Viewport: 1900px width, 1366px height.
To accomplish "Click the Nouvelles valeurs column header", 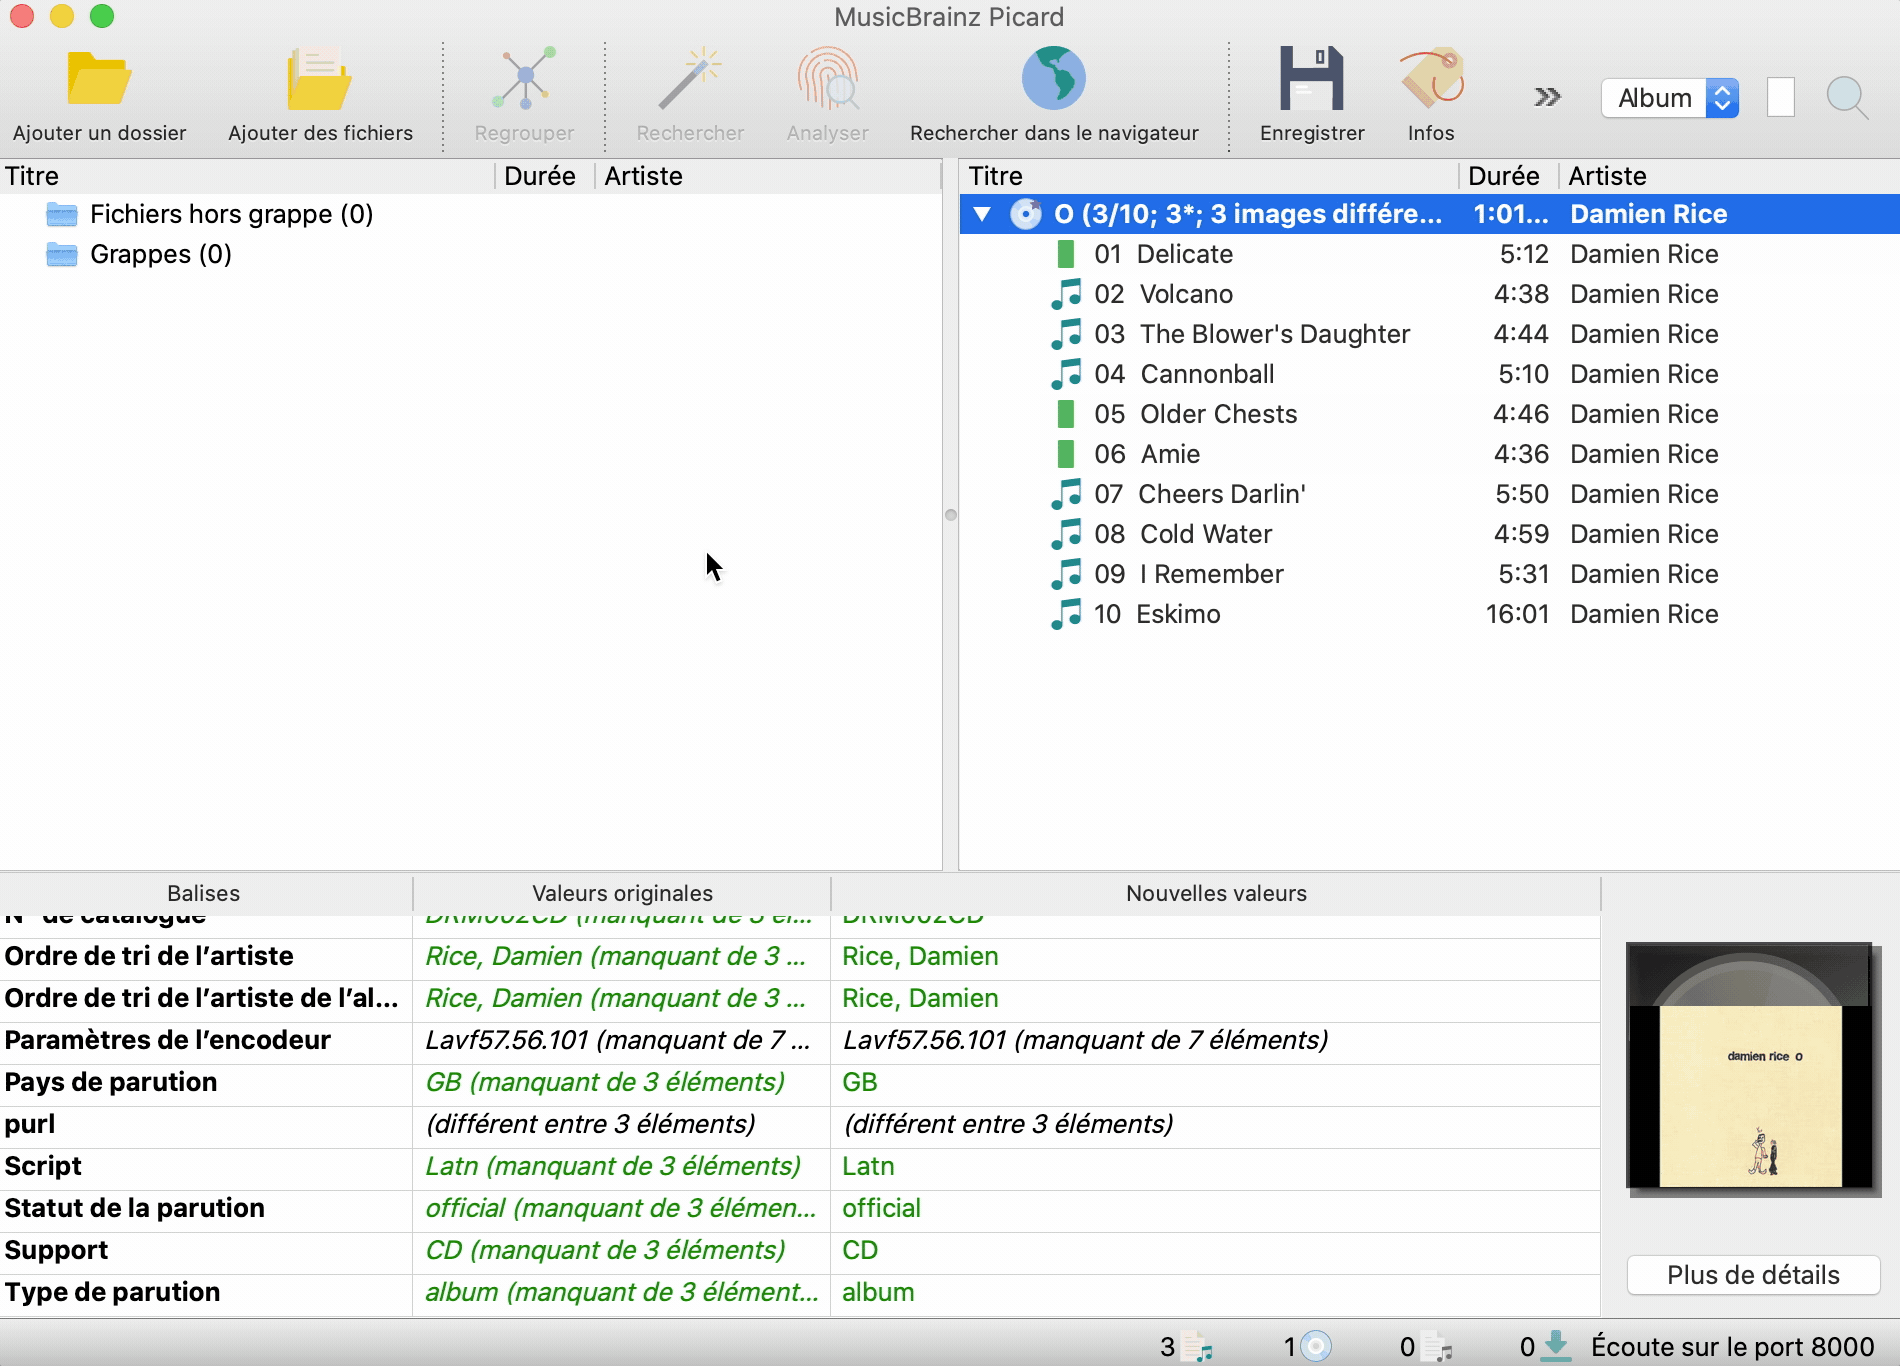I will (1216, 893).
